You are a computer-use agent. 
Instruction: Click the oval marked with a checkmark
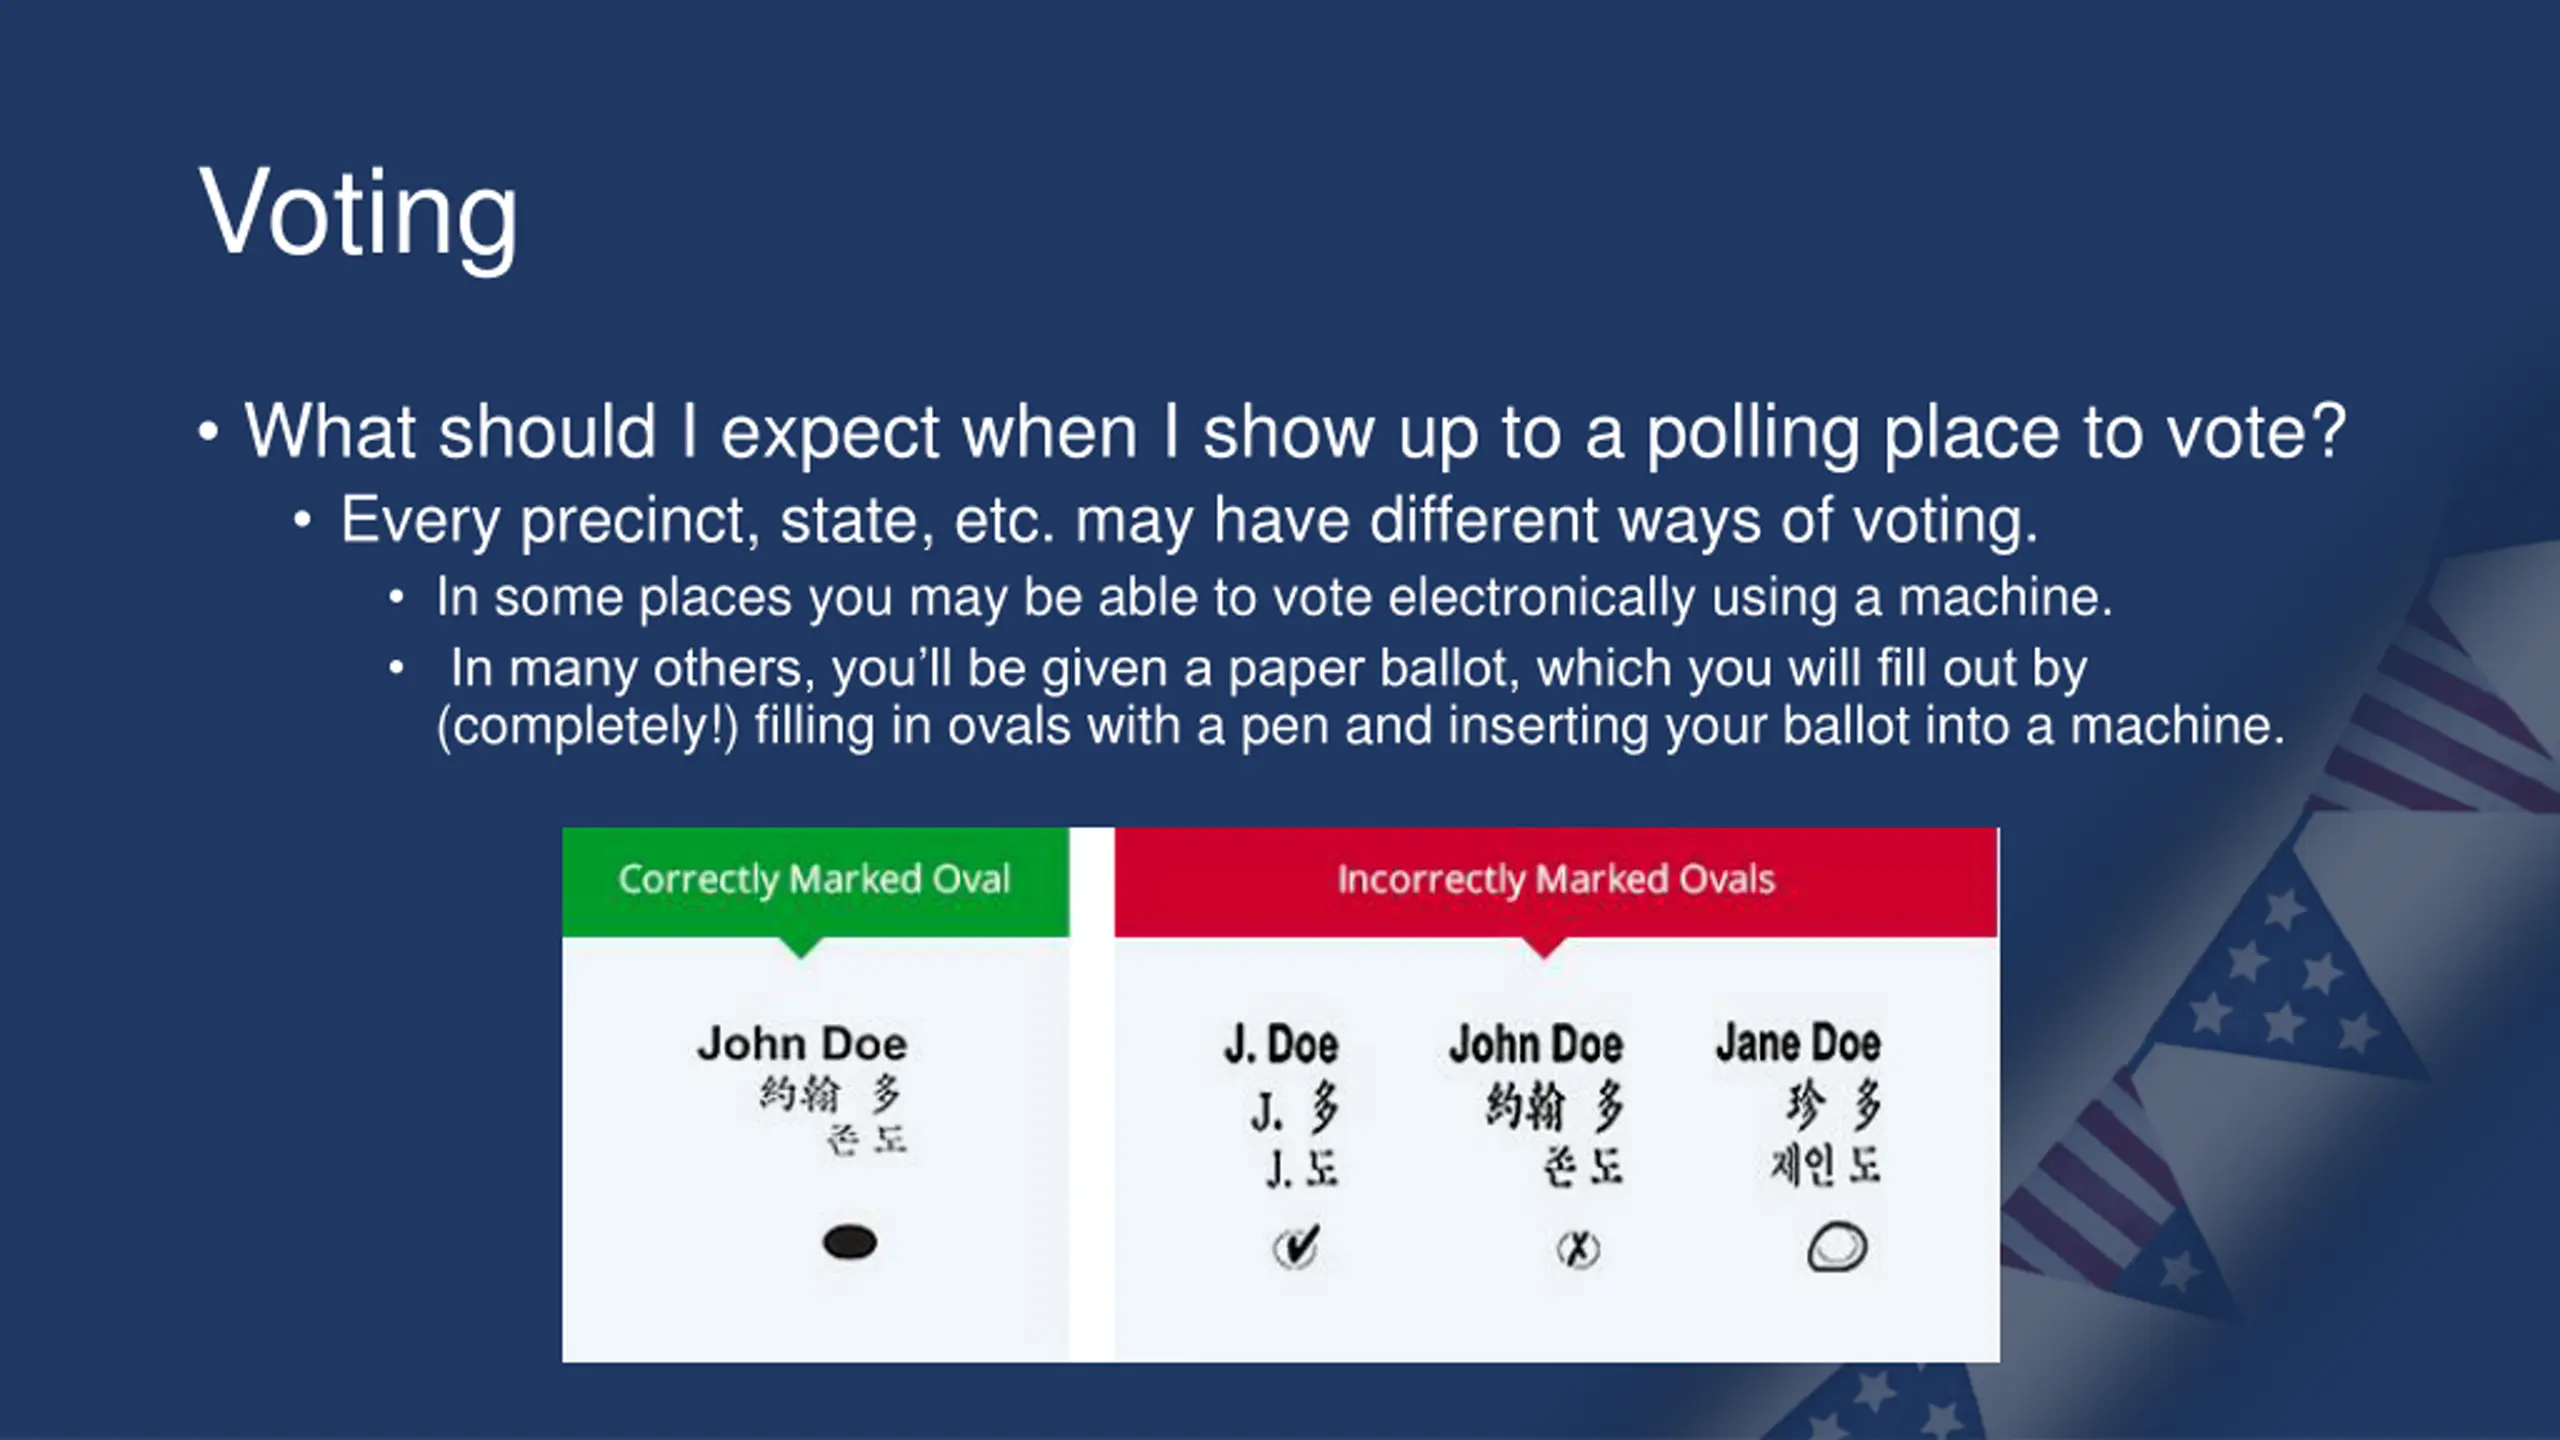click(1296, 1248)
